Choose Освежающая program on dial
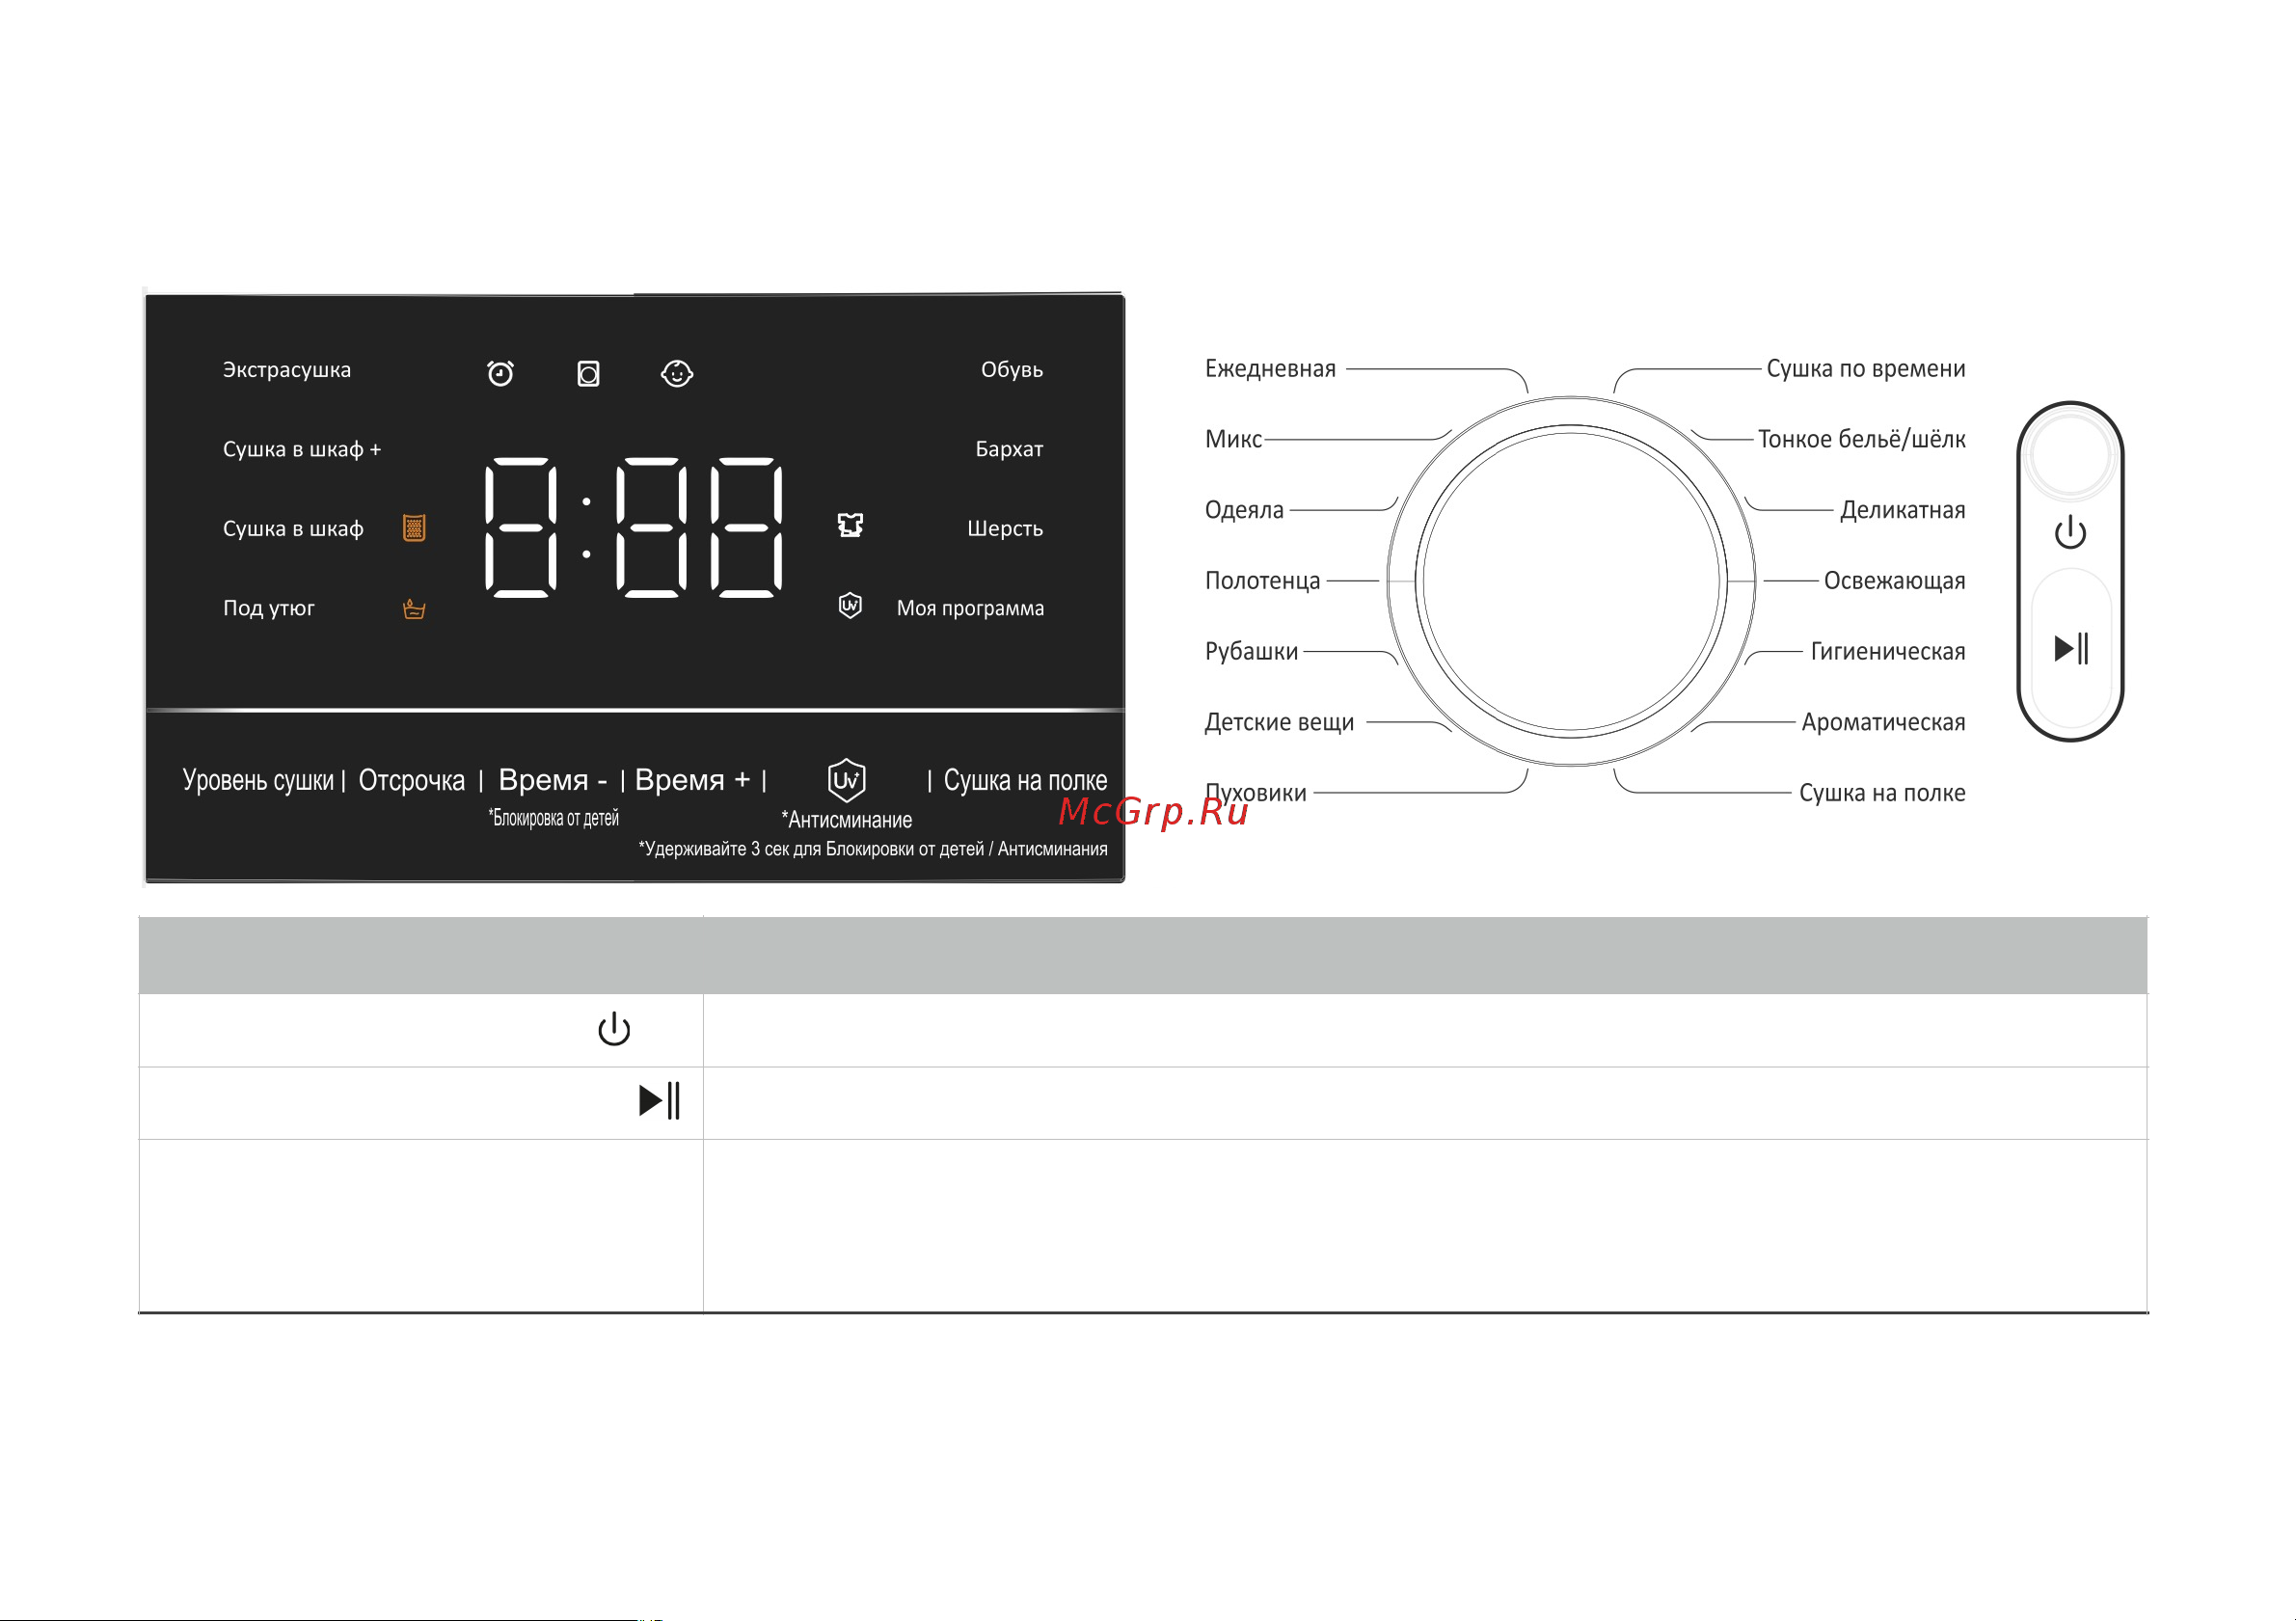 click(x=1894, y=581)
